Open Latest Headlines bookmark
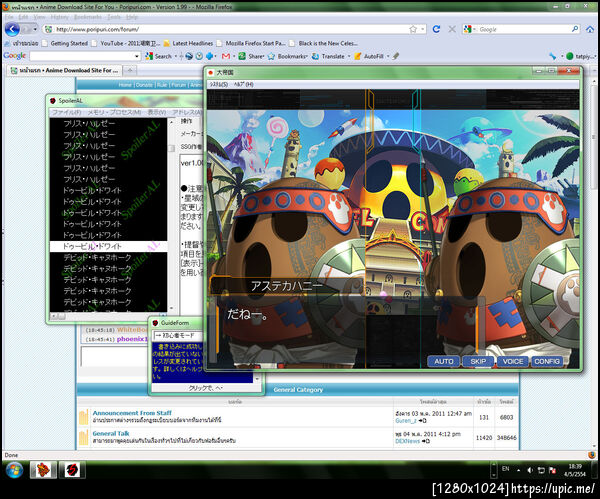This screenshot has width=600, height=499. click(189, 43)
